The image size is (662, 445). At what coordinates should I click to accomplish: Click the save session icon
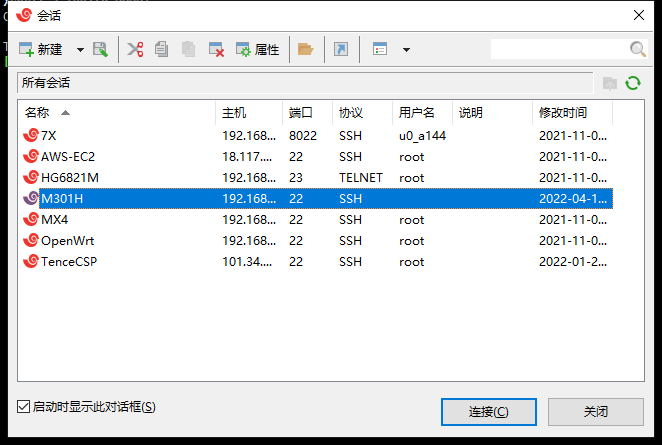[x=100, y=49]
